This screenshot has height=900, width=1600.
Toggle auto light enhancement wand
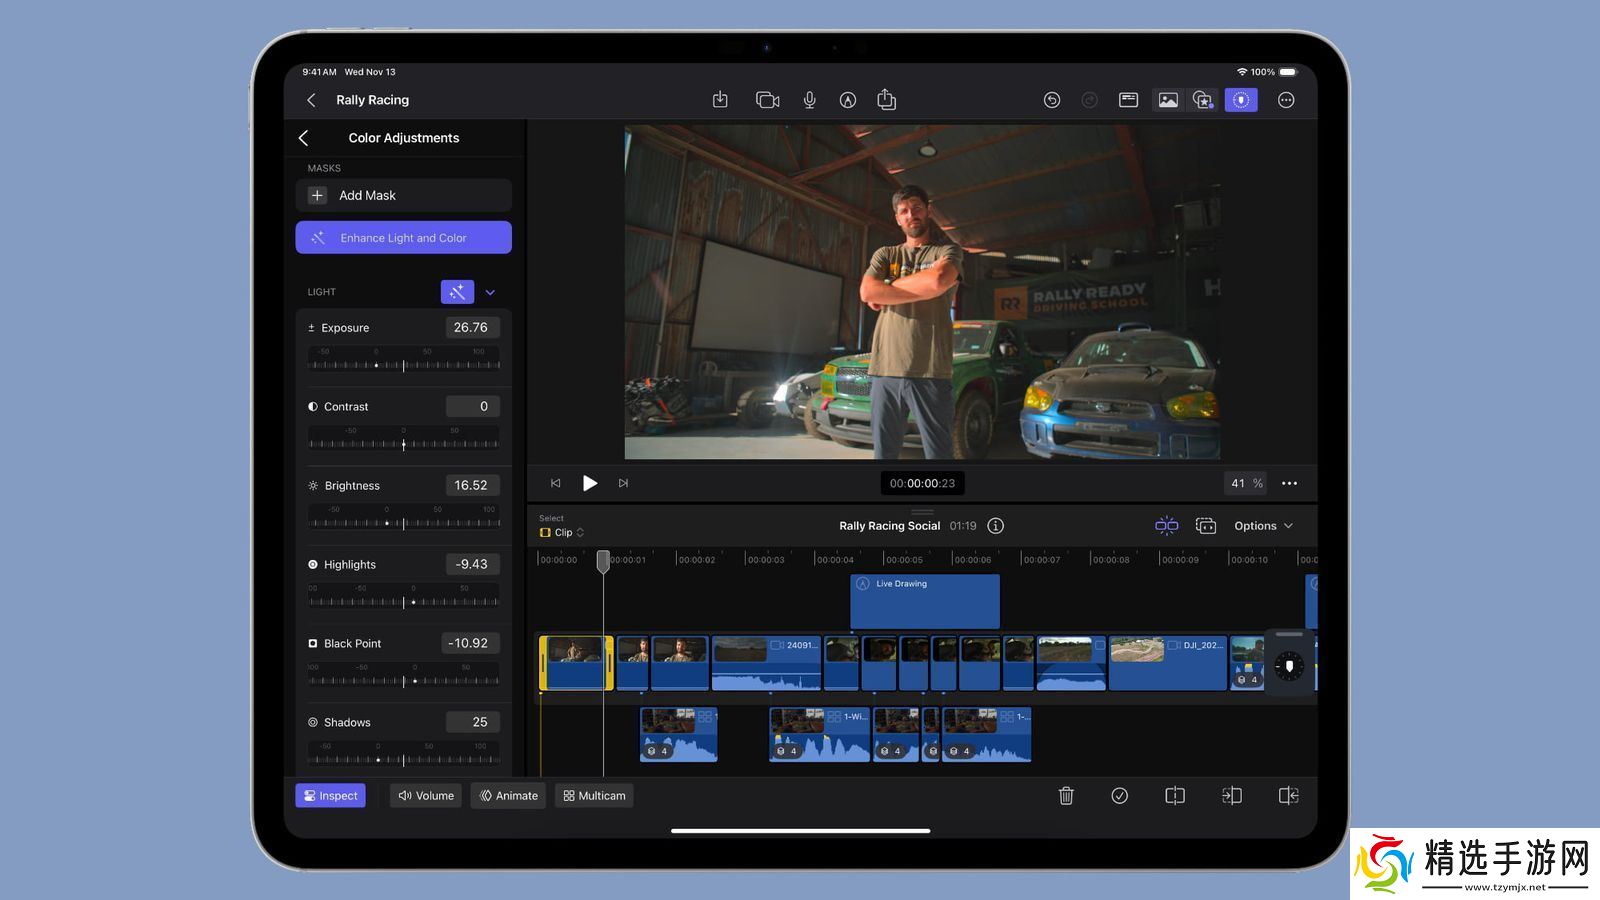[457, 292]
